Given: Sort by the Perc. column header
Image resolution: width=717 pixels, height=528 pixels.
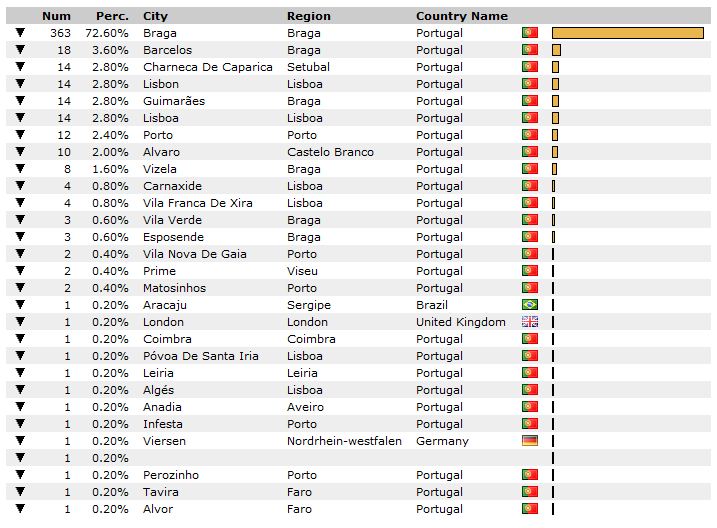Looking at the screenshot, I should (x=112, y=16).
